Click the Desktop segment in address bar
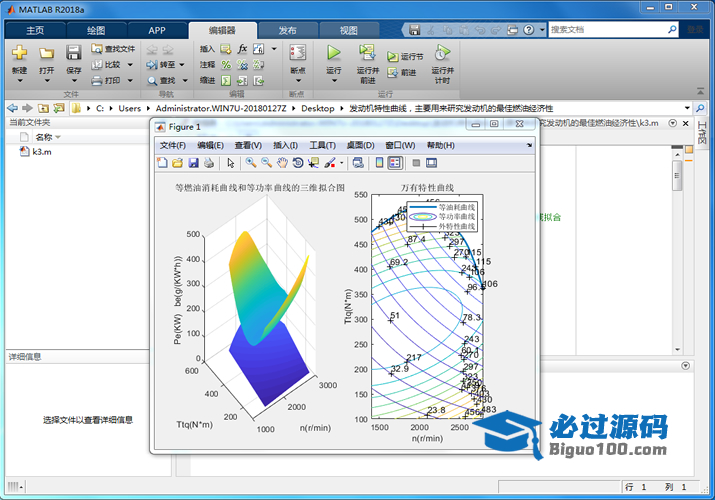Viewport: 715px width, 500px height. [x=318, y=108]
